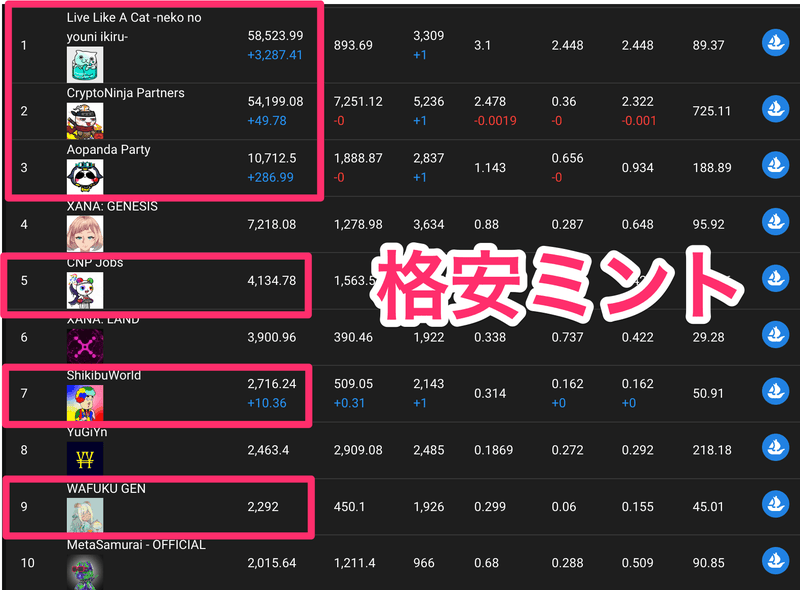
Task: Select the value 1,211.4
Action: (x=355, y=563)
